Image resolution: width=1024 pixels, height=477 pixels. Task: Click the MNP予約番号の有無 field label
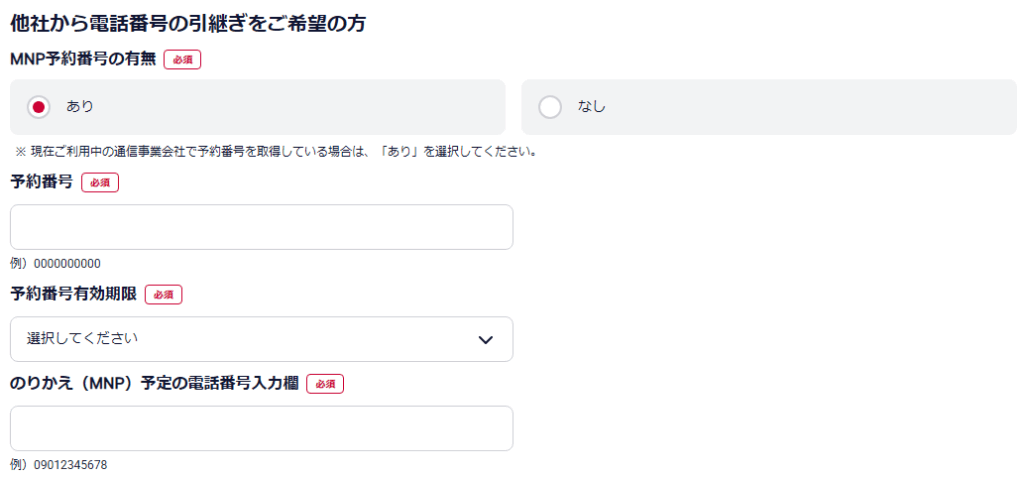tap(83, 60)
